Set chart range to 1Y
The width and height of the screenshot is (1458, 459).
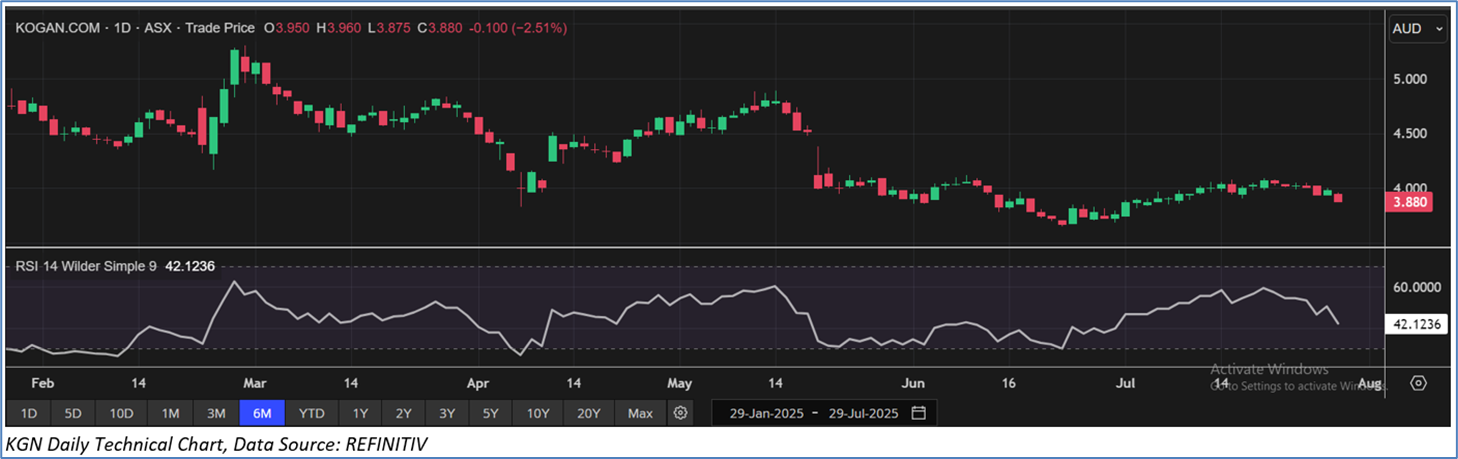click(x=360, y=413)
